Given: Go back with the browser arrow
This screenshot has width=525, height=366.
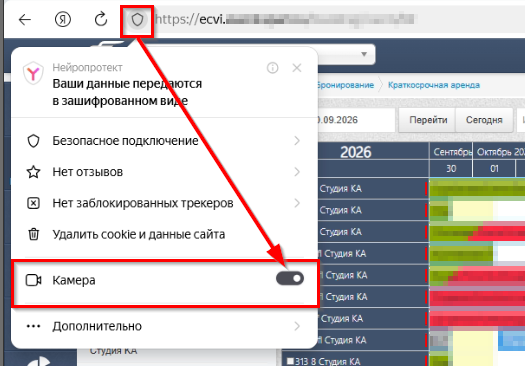Looking at the screenshot, I should coord(25,20).
